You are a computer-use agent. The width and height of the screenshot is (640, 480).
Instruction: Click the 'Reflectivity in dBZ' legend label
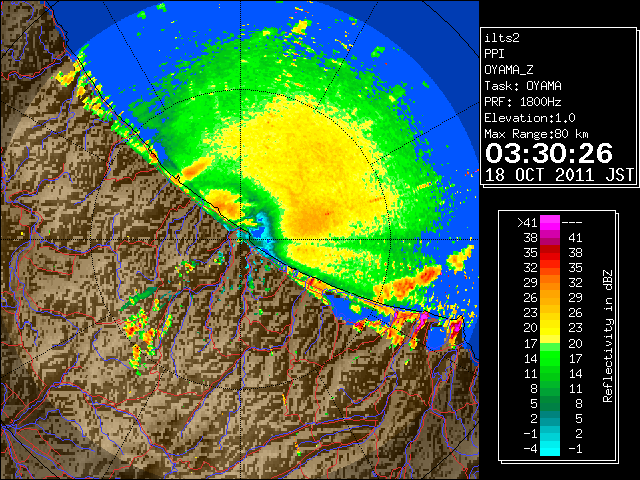(x=608, y=336)
